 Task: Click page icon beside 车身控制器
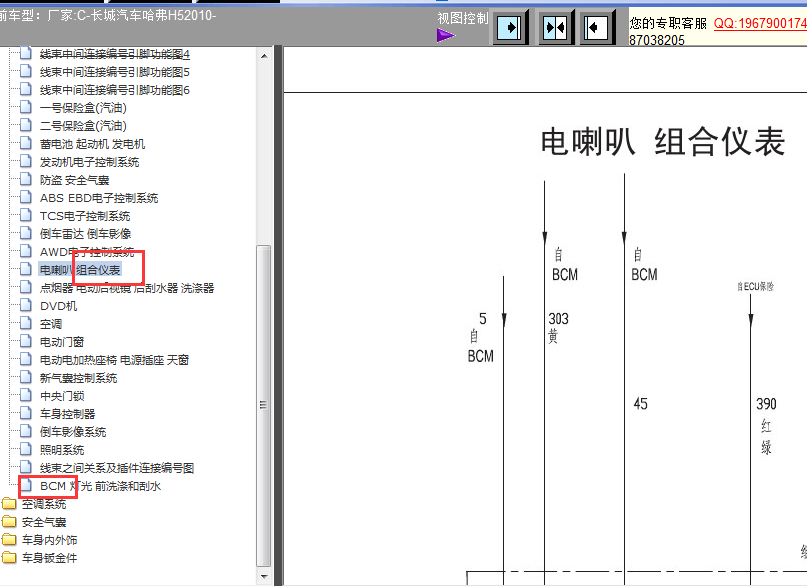pos(26,413)
